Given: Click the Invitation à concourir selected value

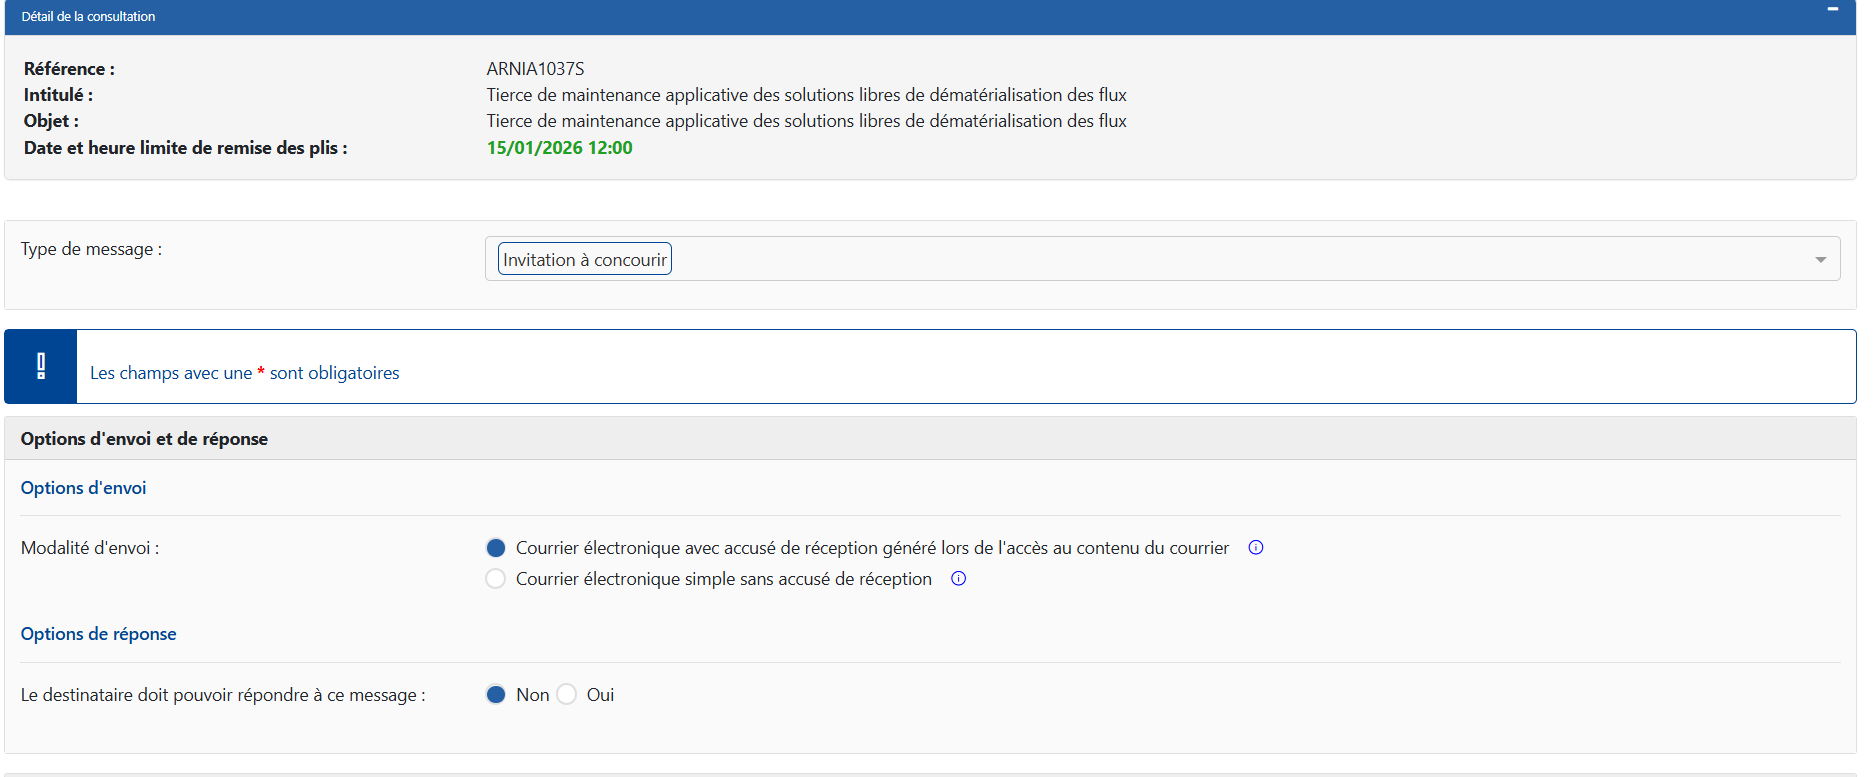Looking at the screenshot, I should (585, 260).
